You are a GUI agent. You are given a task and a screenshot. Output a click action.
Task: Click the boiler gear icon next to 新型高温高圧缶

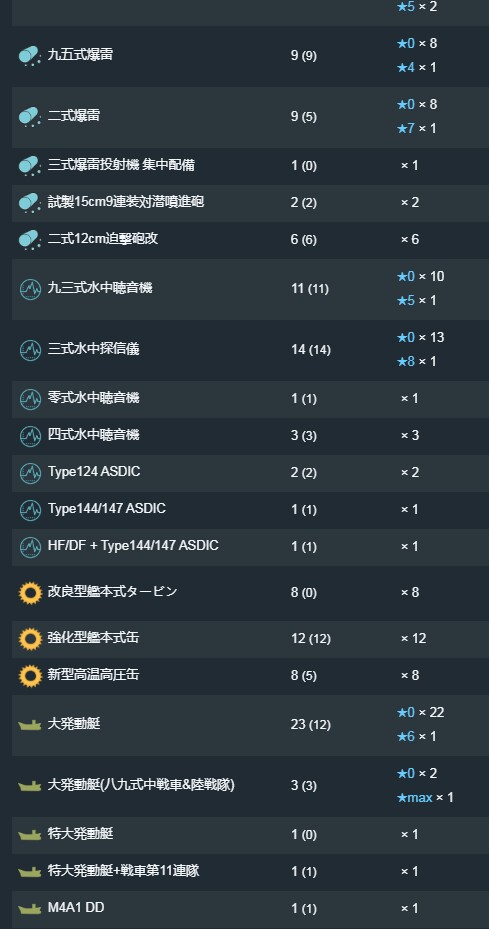(30, 676)
